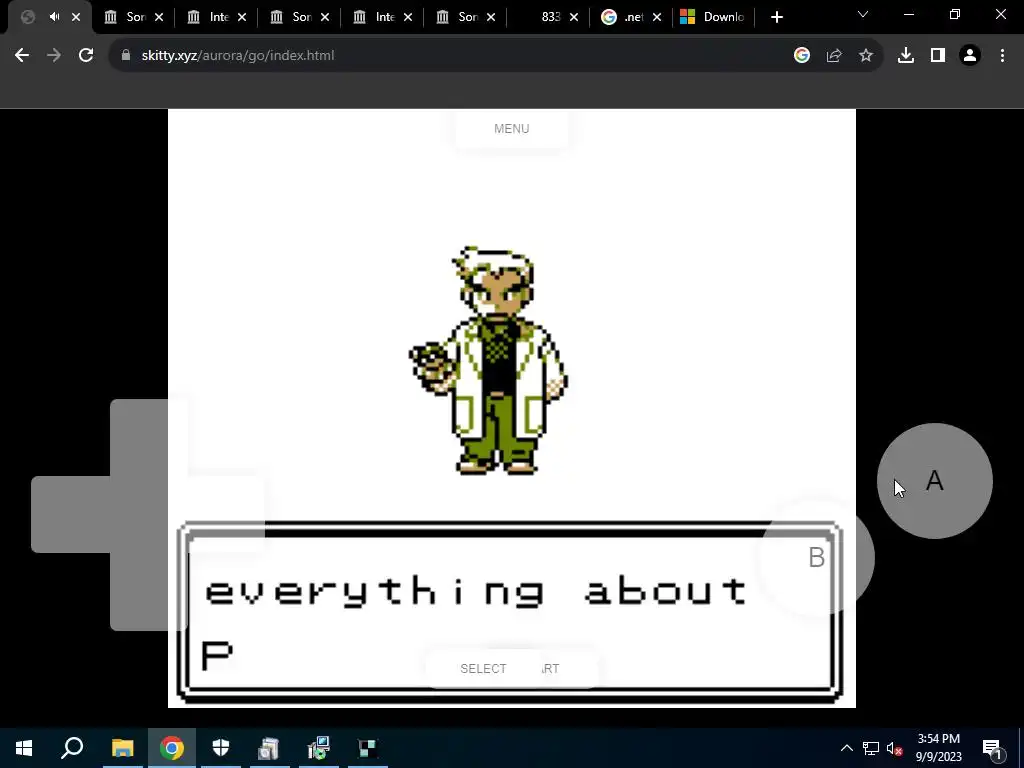Close the 833 tab
Image resolution: width=1024 pixels, height=768 pixels.
click(574, 17)
